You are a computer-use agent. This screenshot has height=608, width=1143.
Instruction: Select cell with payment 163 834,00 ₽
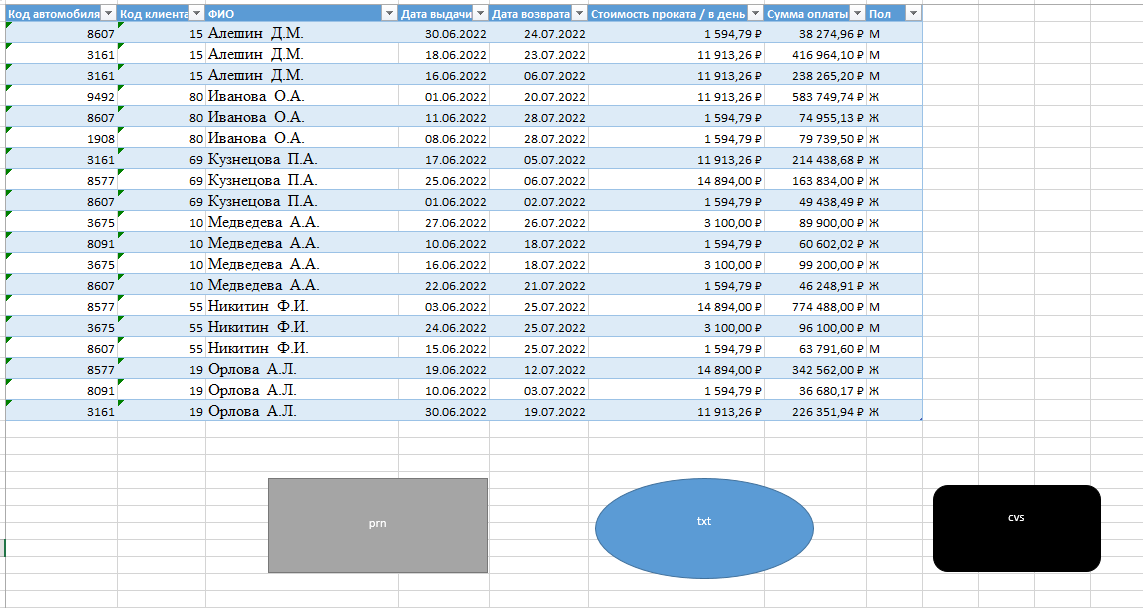click(815, 180)
